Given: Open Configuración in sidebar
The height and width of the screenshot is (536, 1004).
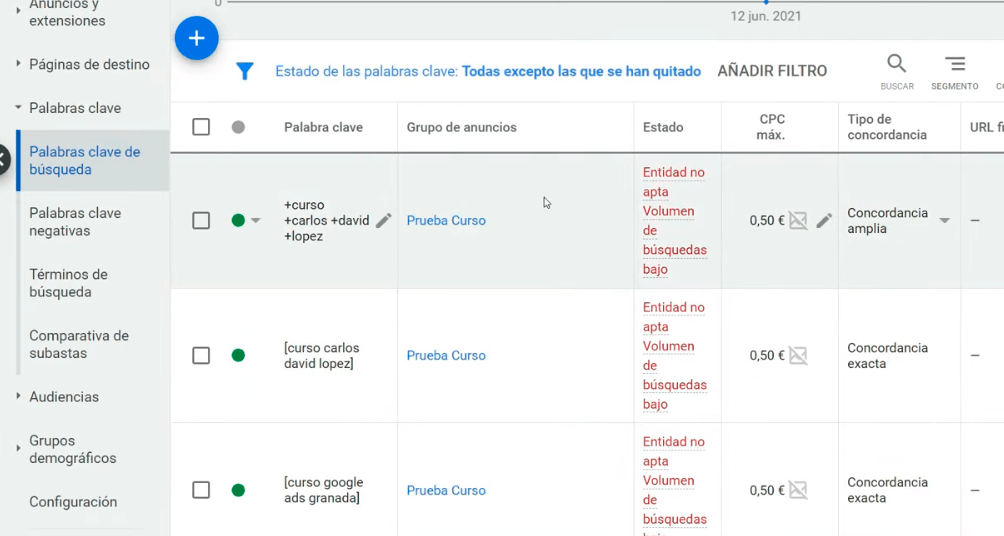Looking at the screenshot, I should point(73,502).
